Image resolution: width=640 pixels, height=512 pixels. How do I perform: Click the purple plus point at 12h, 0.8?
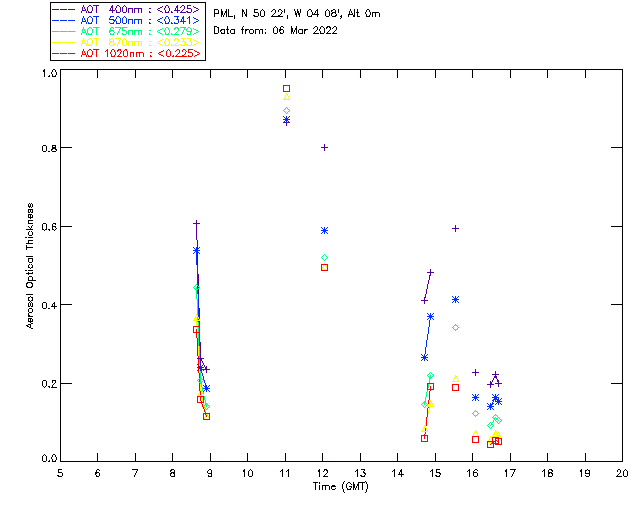pyautogui.click(x=324, y=147)
